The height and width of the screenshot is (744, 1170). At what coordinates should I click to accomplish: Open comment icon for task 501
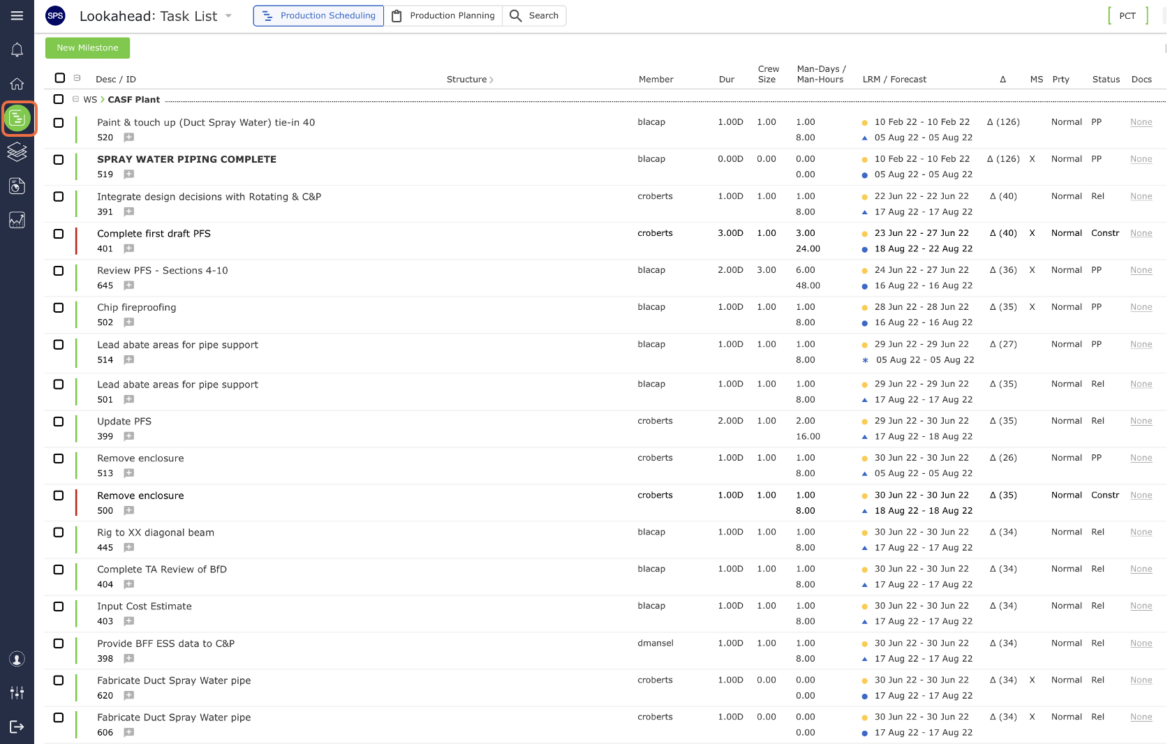[129, 399]
